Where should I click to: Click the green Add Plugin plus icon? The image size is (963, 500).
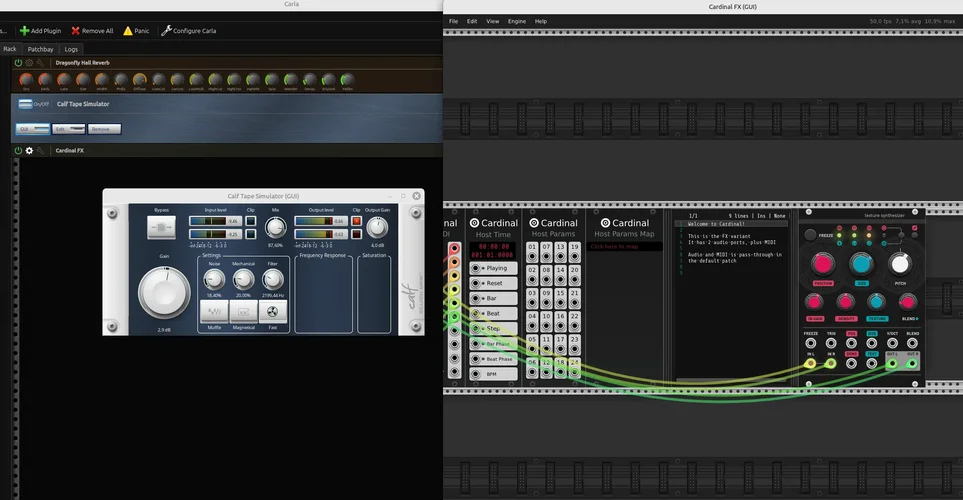[25, 31]
